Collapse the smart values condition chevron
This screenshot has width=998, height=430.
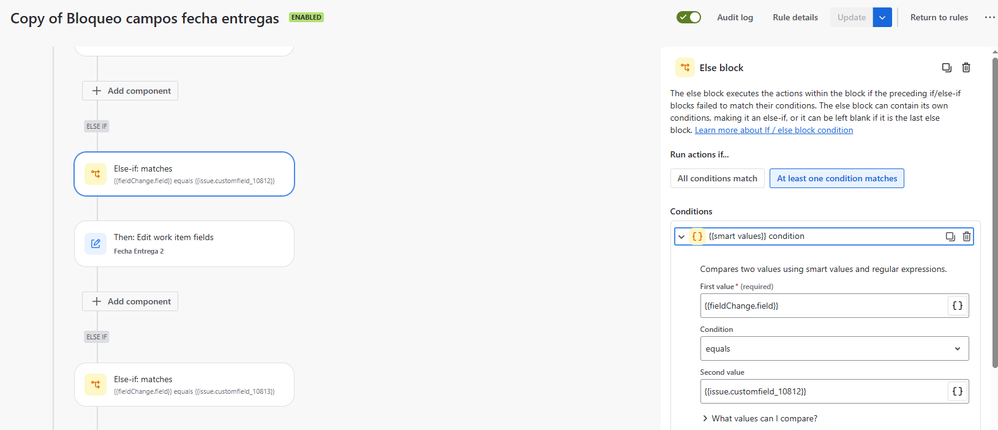click(x=682, y=236)
